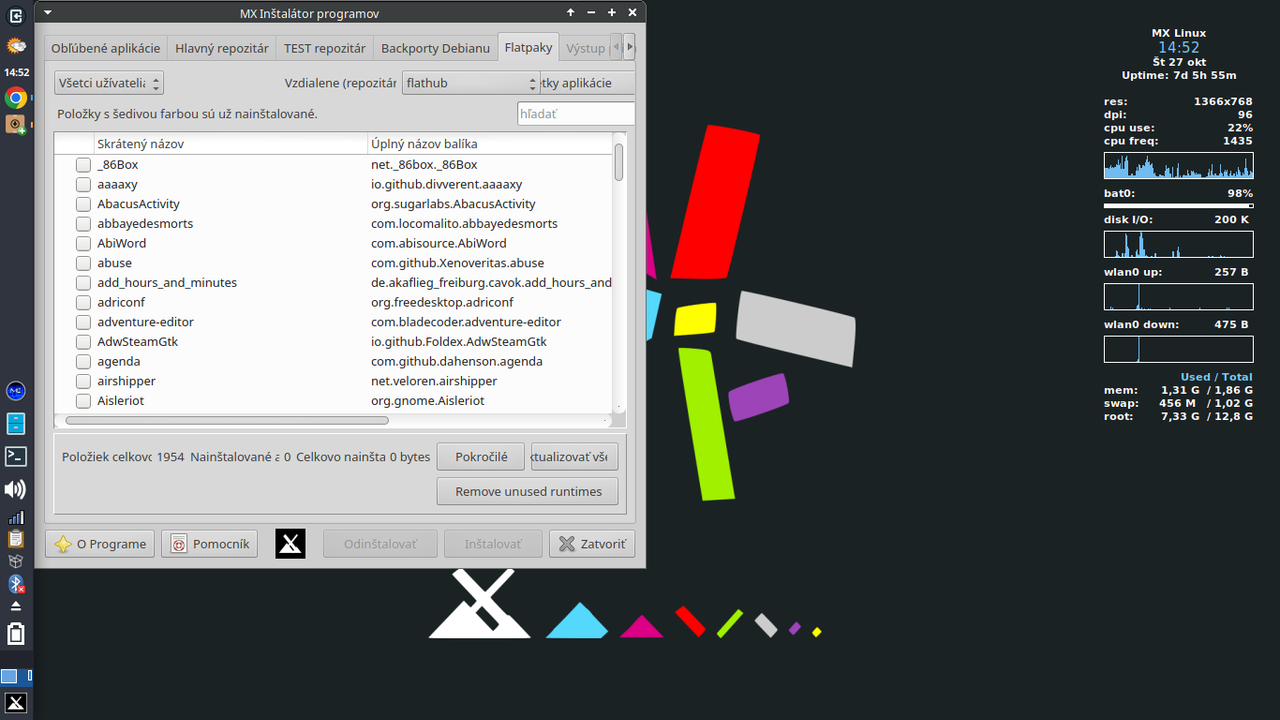Click the panel clock showing 14:52
1280x720 pixels.
coord(16,72)
